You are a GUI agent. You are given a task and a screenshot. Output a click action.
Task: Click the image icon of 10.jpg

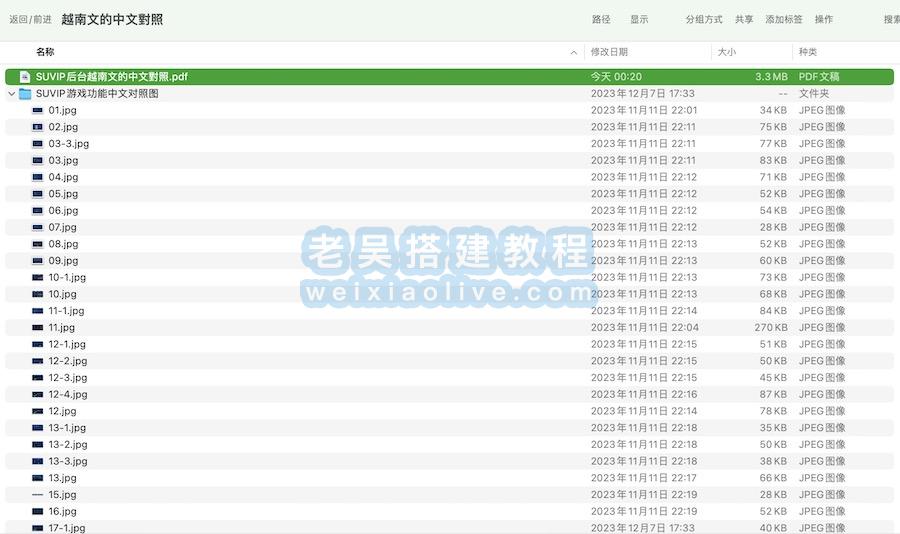pos(38,294)
